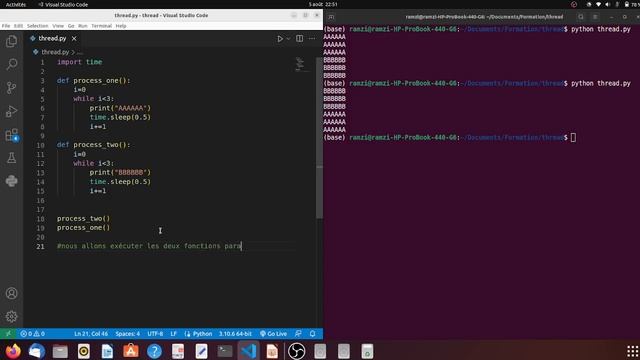The image size is (640, 360).
Task: Open the Edit menu
Action: coord(18,26)
